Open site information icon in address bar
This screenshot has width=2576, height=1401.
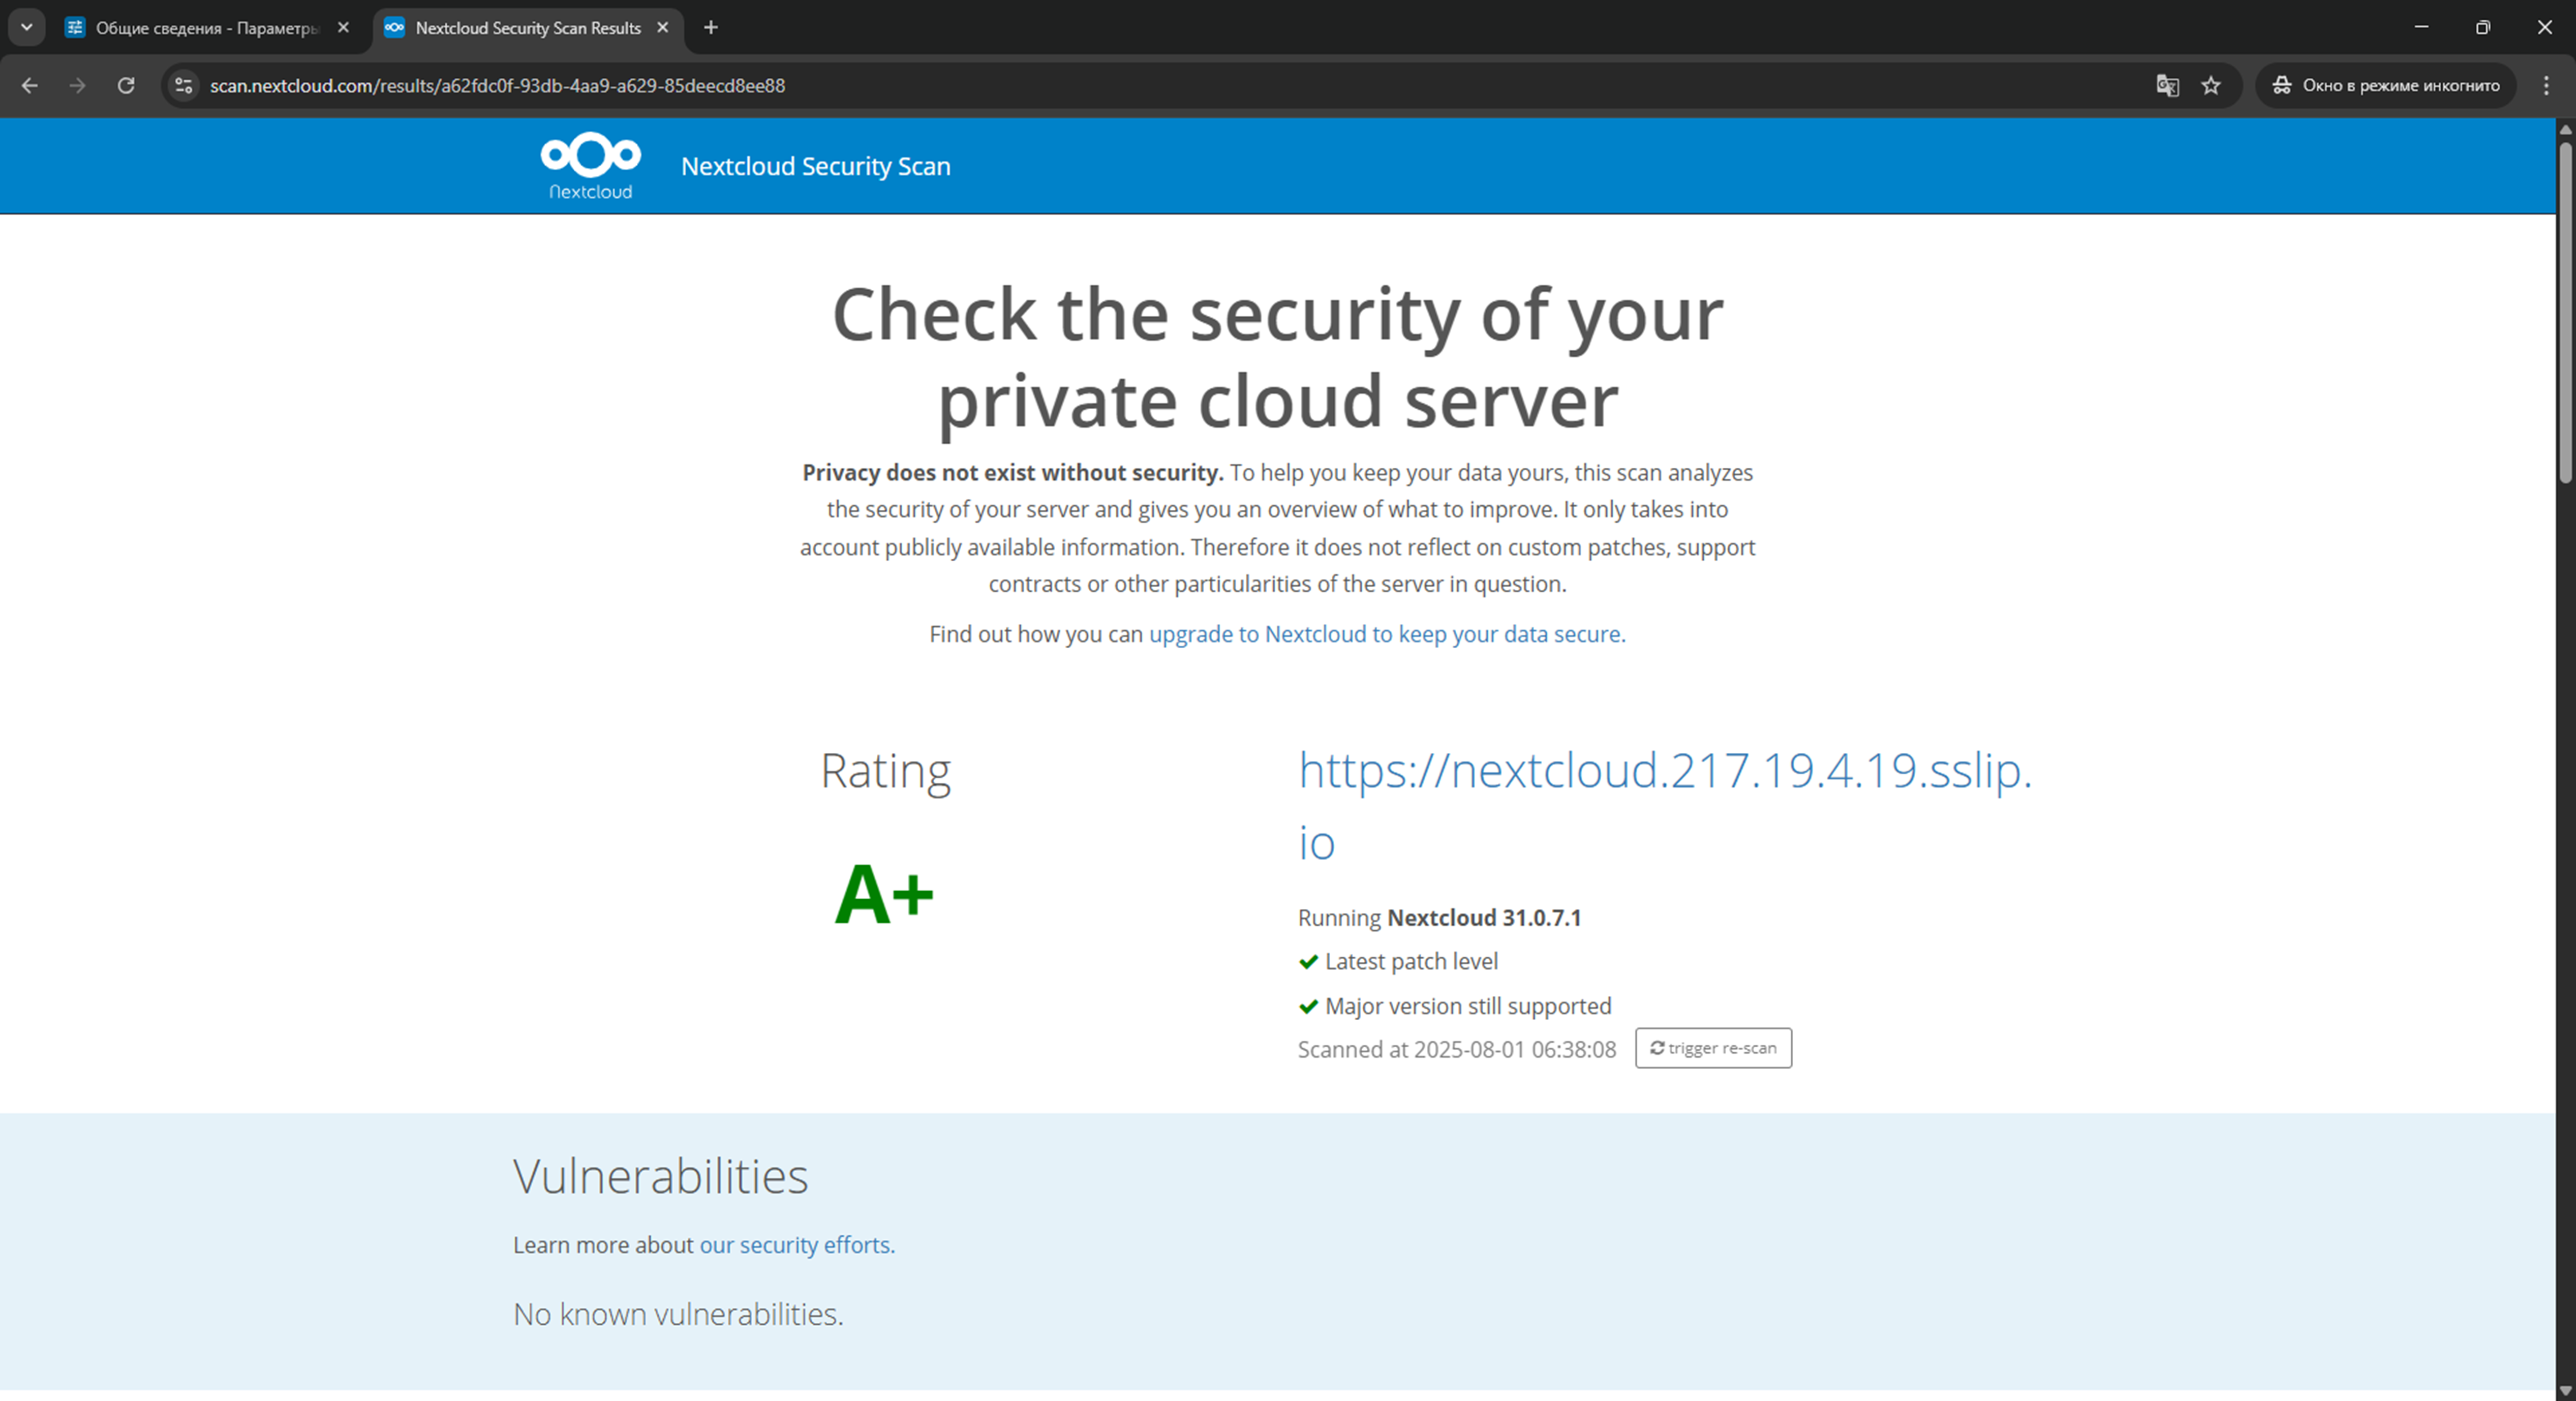tap(183, 86)
